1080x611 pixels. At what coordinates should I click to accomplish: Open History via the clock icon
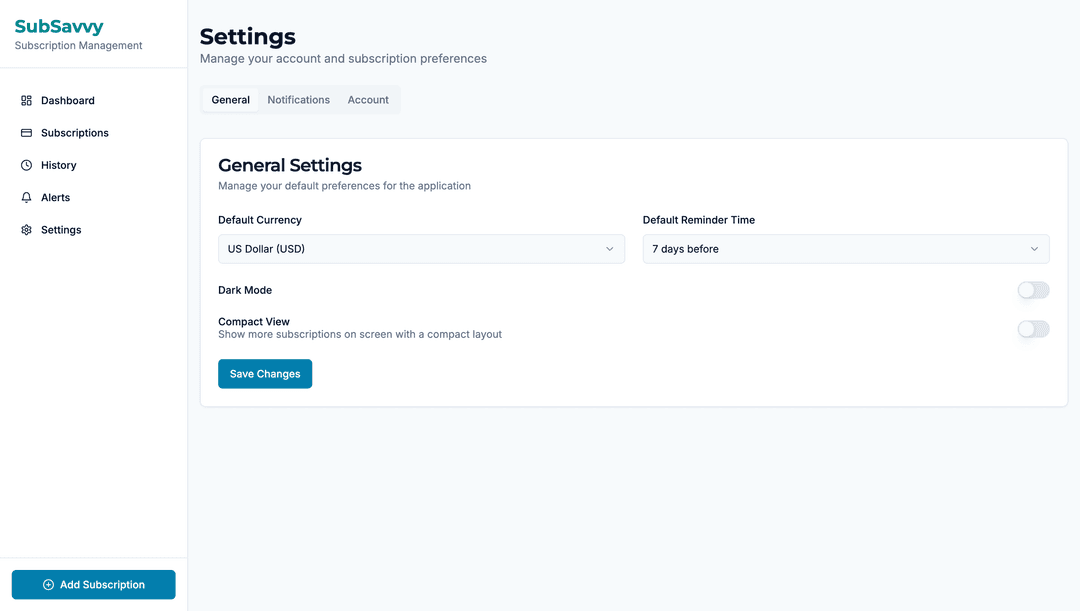coord(23,164)
